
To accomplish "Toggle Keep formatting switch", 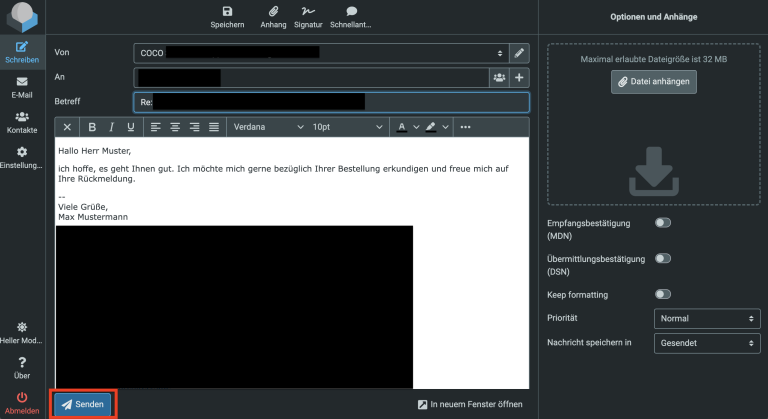I will [x=662, y=295].
